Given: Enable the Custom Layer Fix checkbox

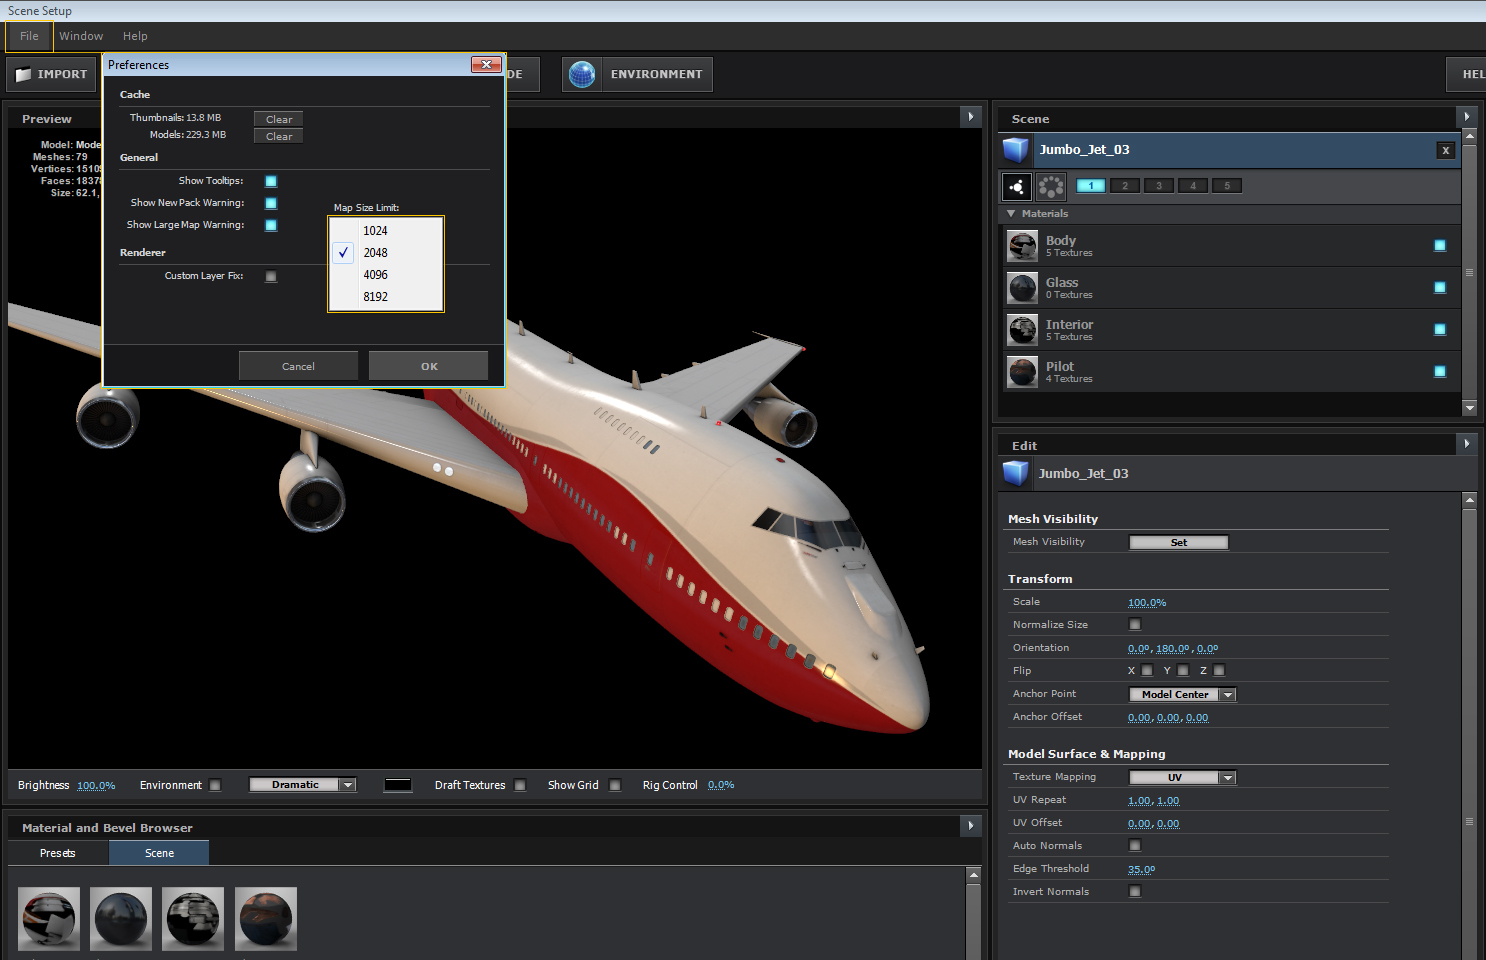Looking at the screenshot, I should (271, 276).
